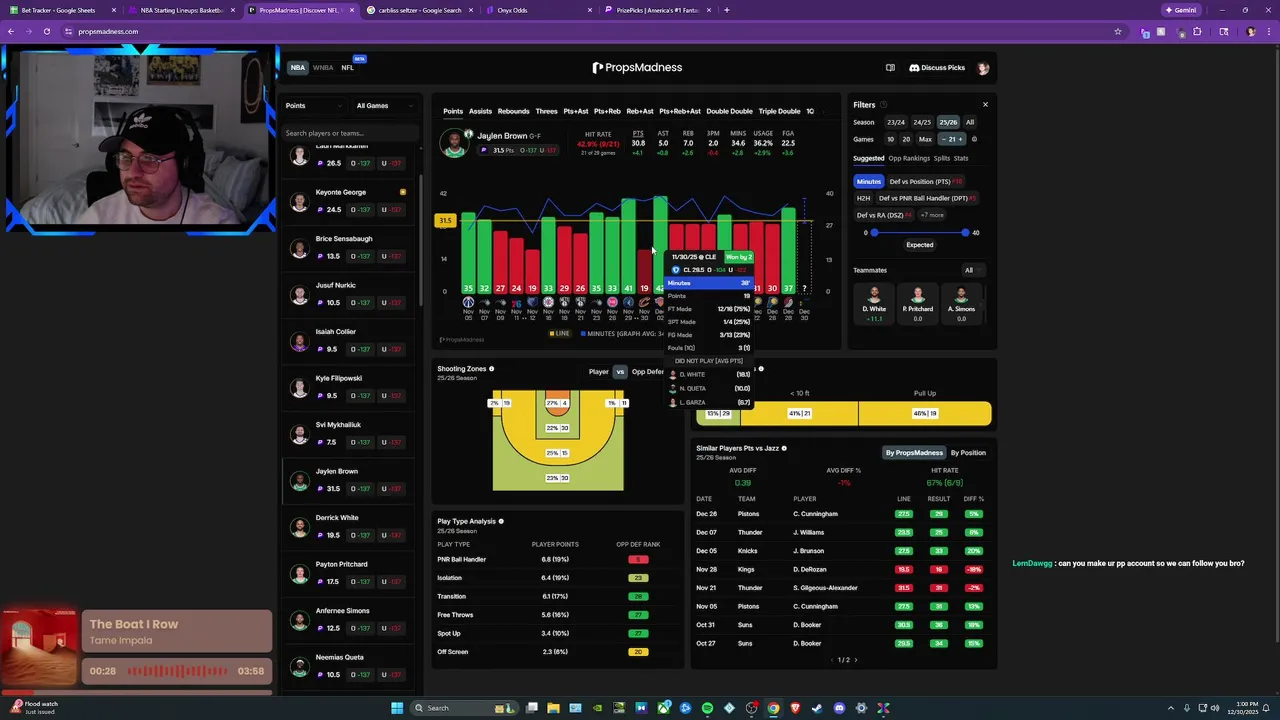The height and width of the screenshot is (720, 1280).
Task: Bookmark this page with the star icon
Action: click(1118, 31)
